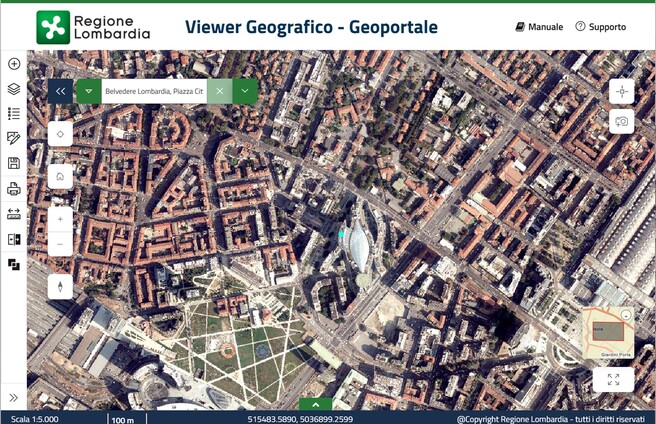Image resolution: width=656 pixels, height=424 pixels.
Task: Take a map snapshot with camera button
Action: click(x=622, y=121)
